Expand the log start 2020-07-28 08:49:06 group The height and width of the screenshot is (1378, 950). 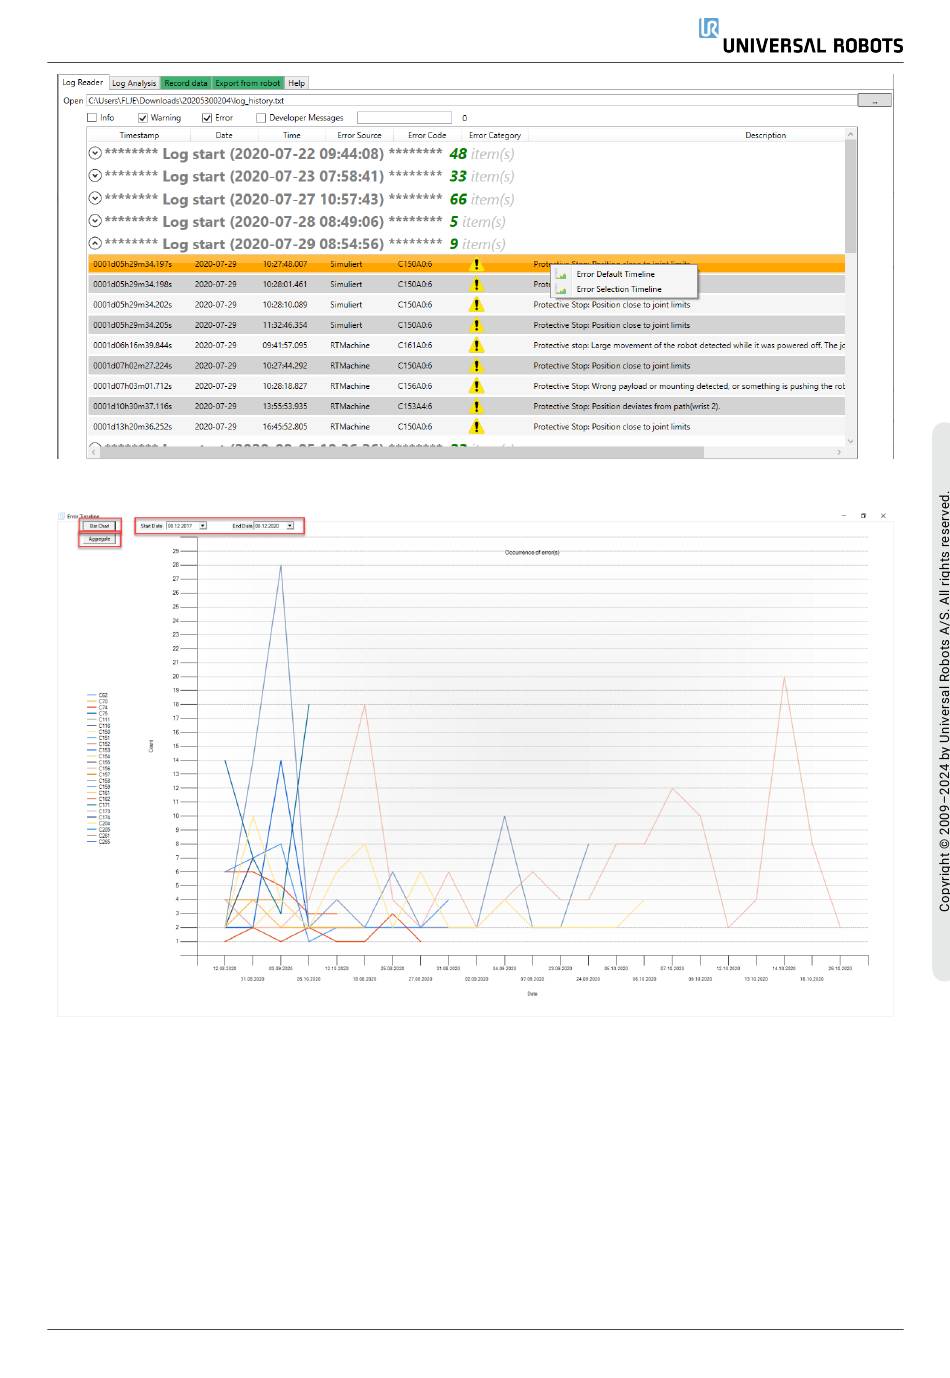point(95,221)
